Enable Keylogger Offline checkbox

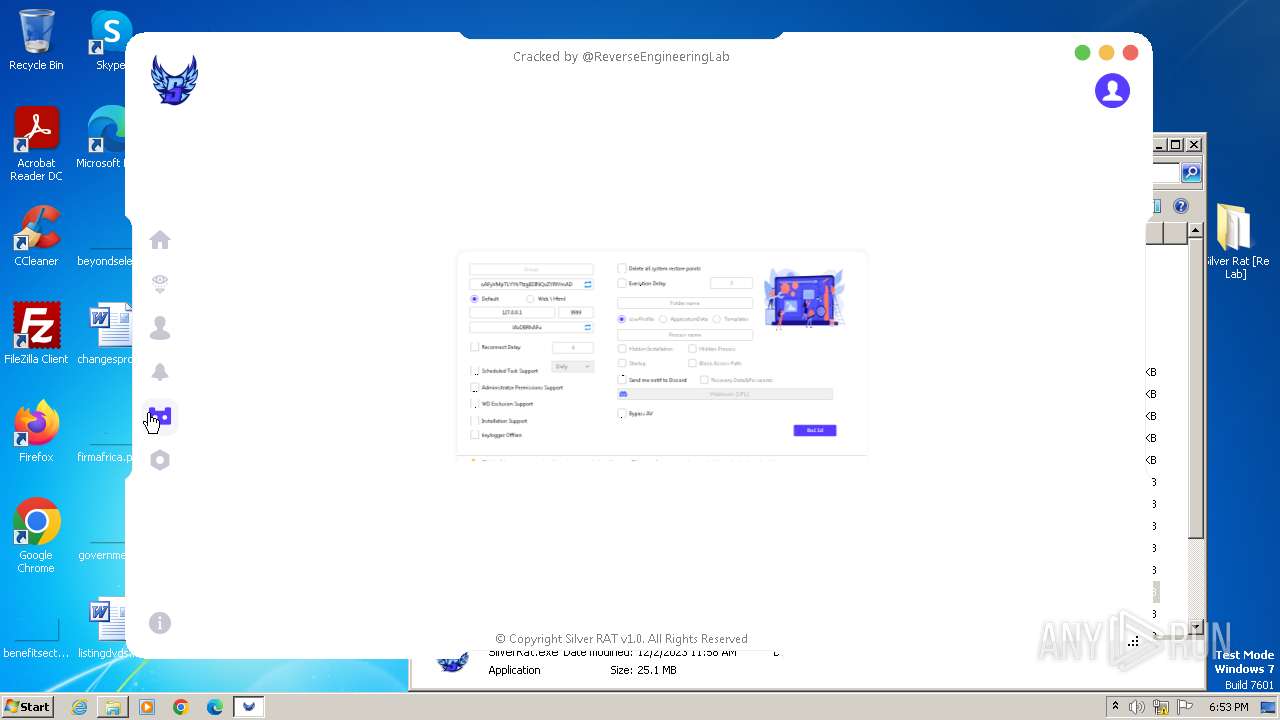475,435
